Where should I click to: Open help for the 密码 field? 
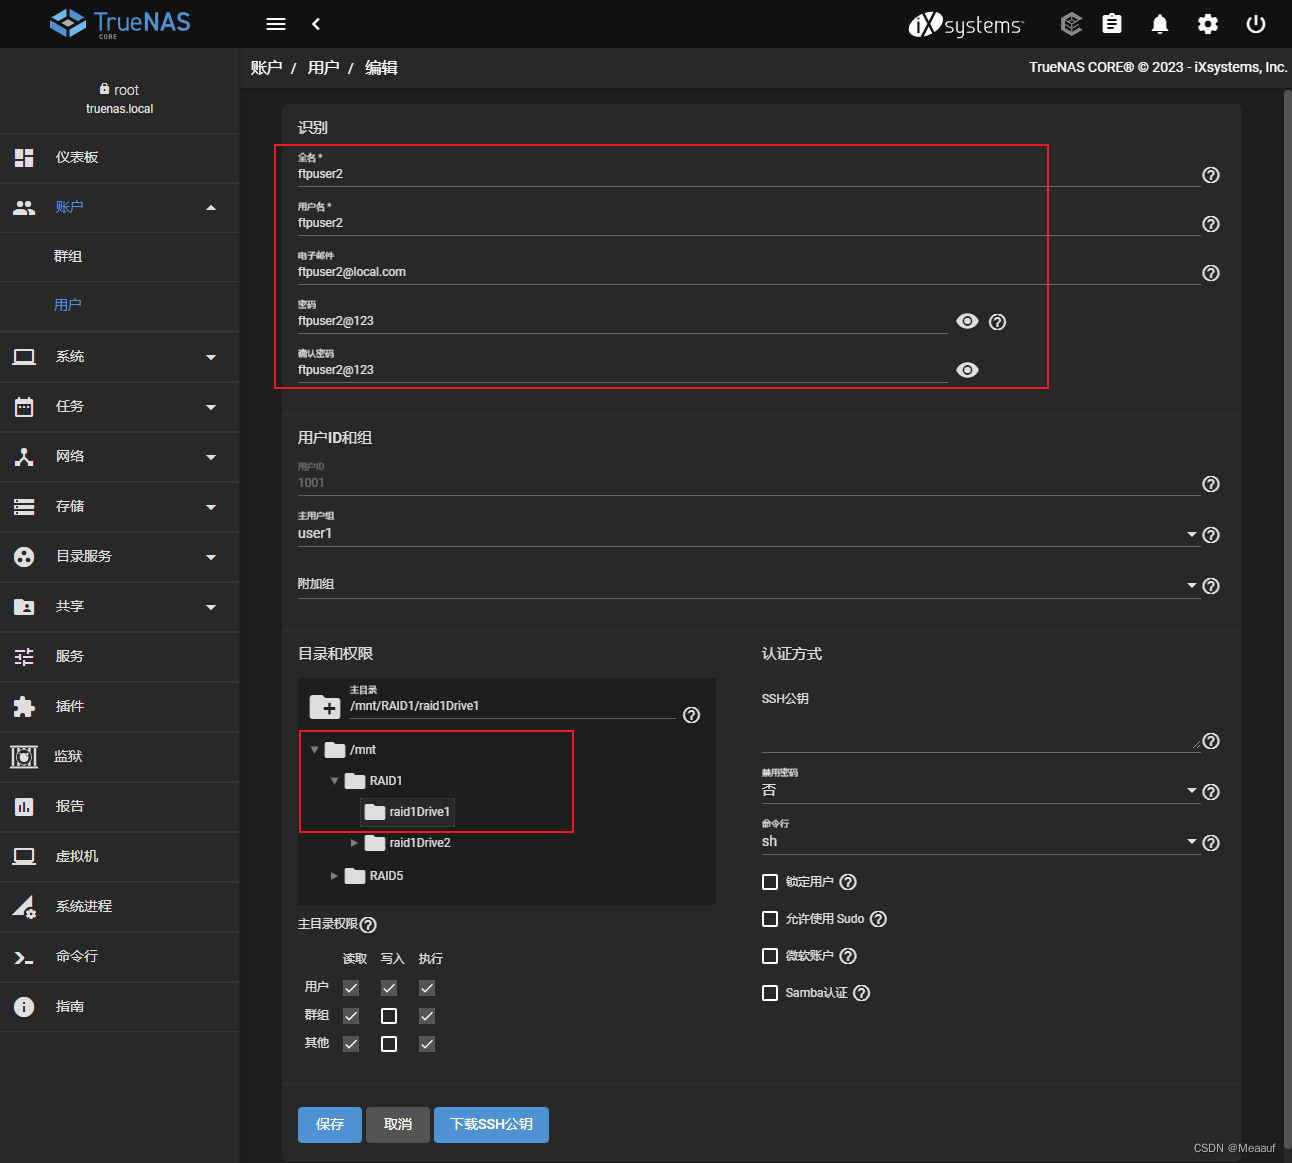coord(998,322)
